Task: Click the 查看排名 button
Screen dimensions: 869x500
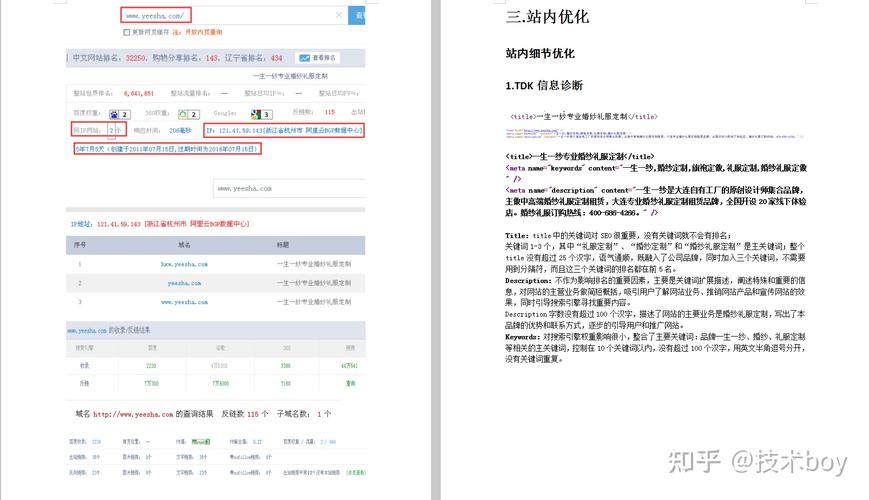Action: coord(318,58)
